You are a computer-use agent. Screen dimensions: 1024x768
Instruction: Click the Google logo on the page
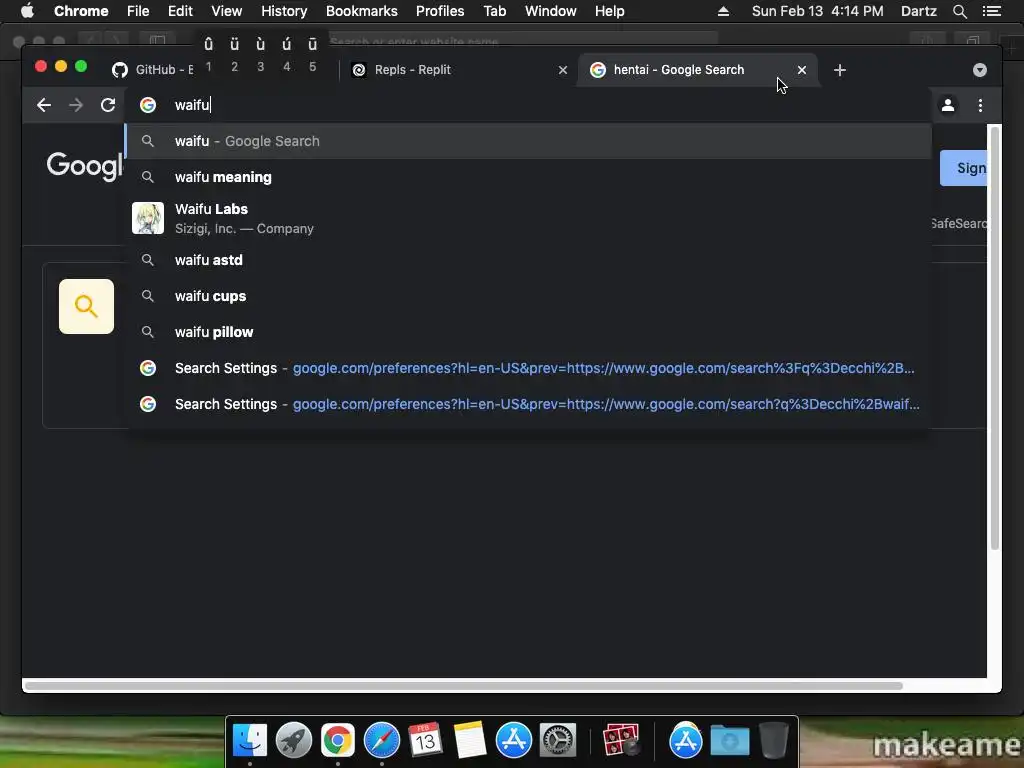[x=85, y=166]
